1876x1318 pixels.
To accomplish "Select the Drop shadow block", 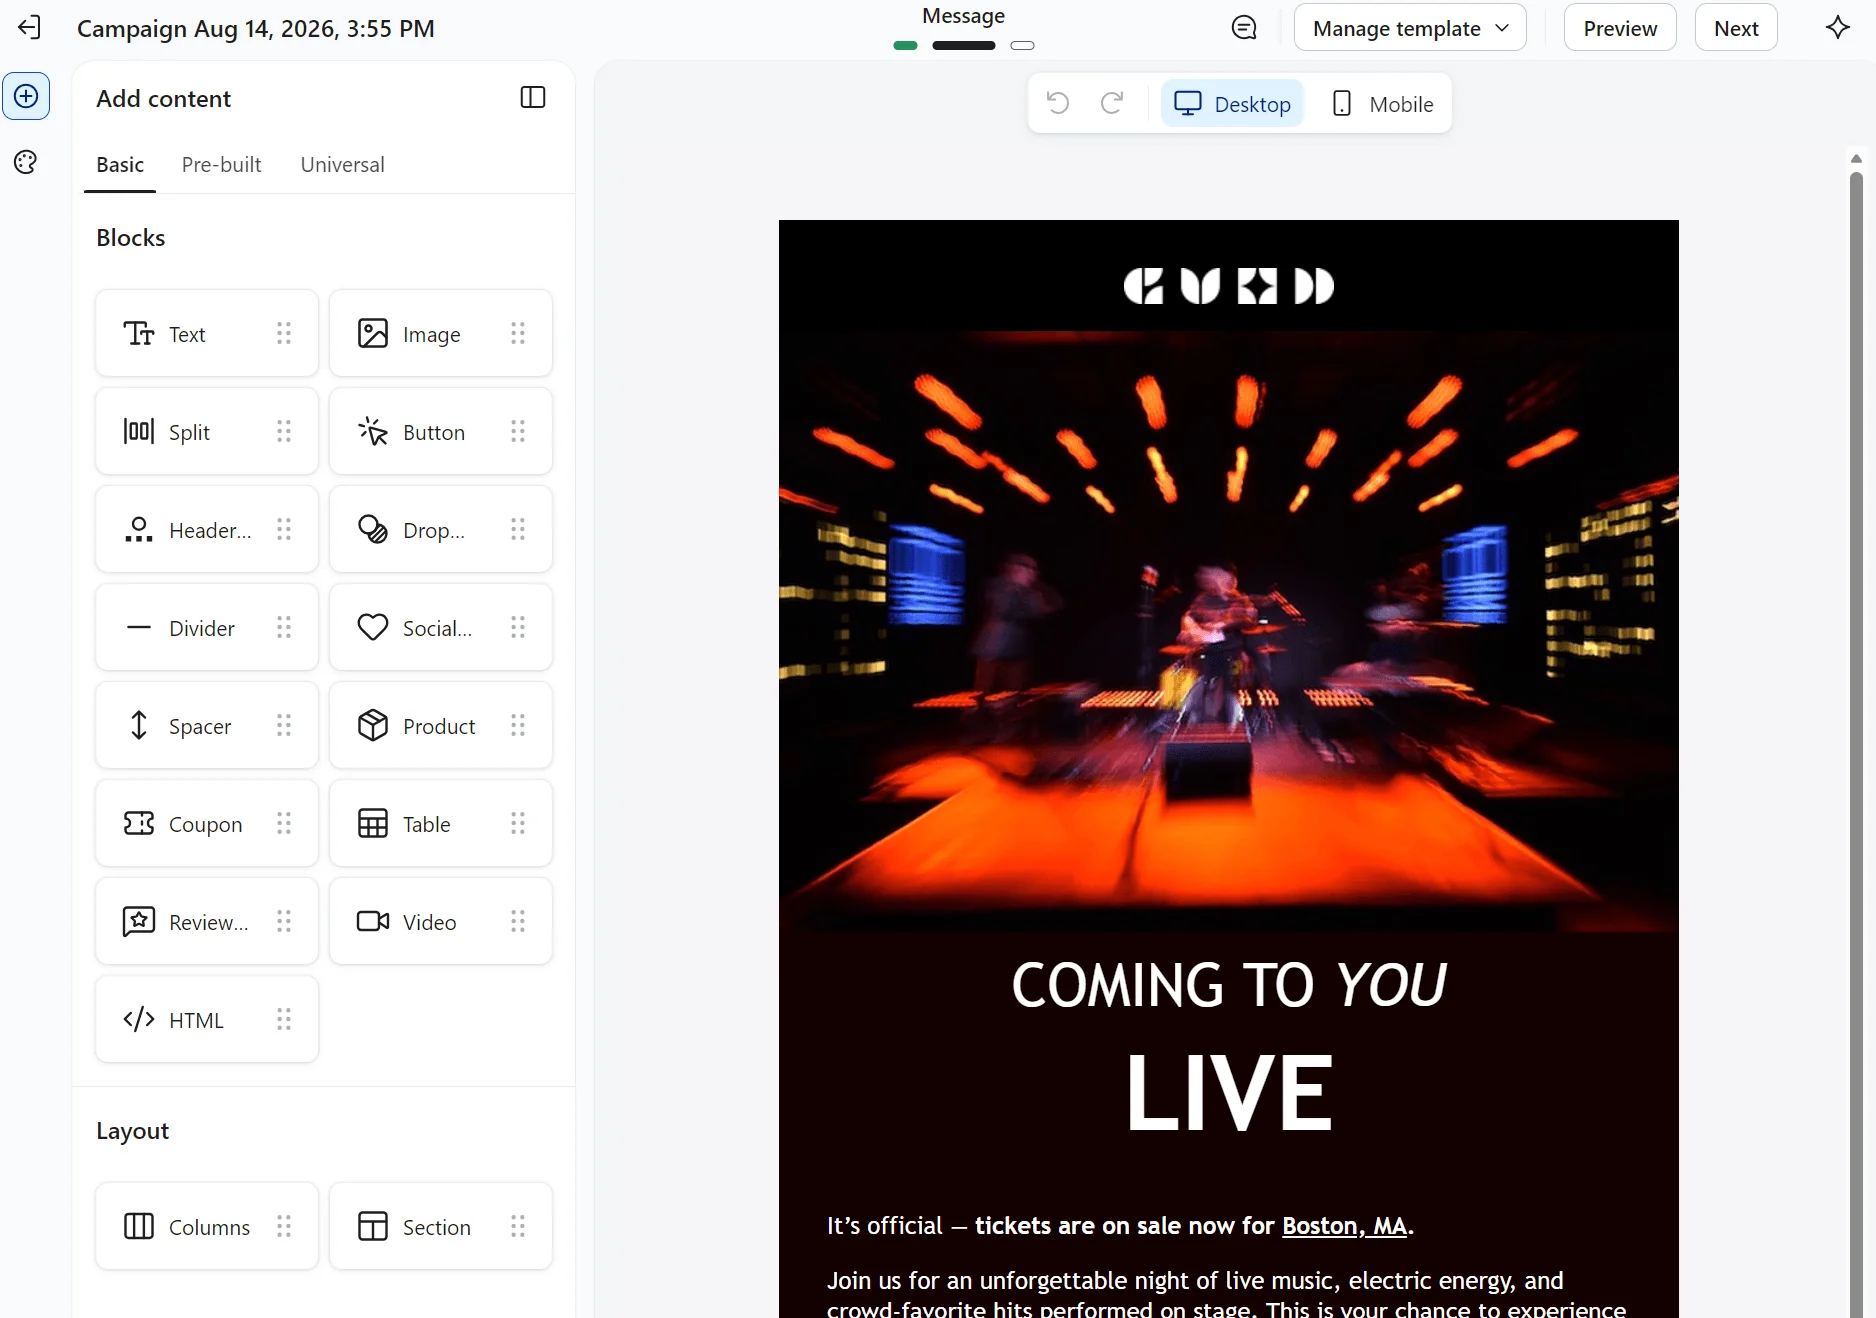I will click(x=441, y=530).
